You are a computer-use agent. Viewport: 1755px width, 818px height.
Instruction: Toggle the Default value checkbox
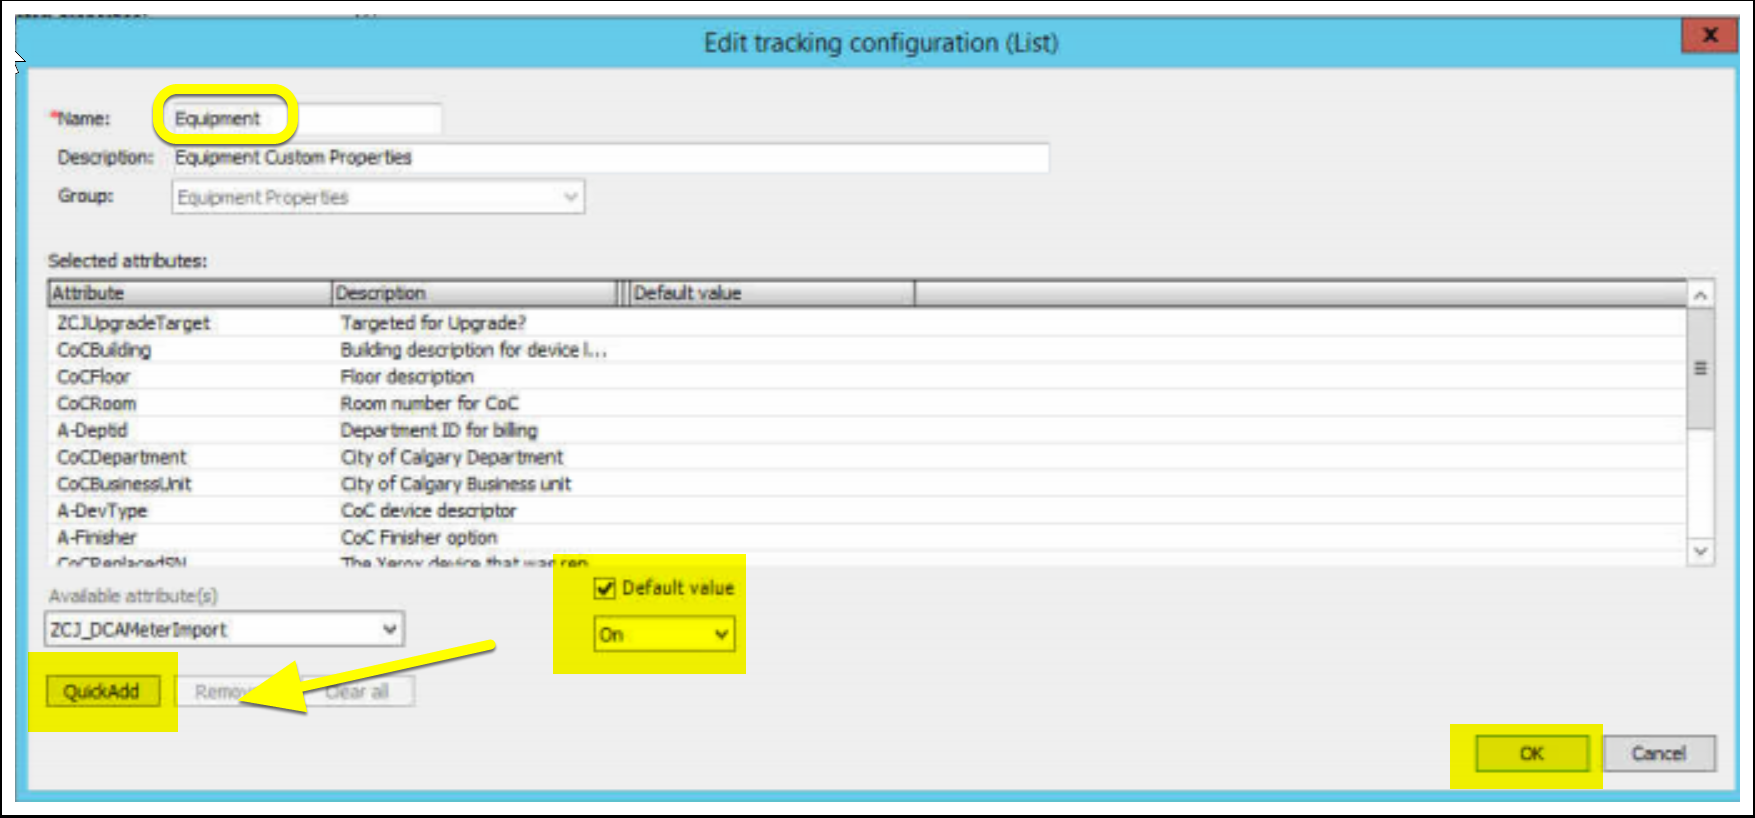click(605, 588)
